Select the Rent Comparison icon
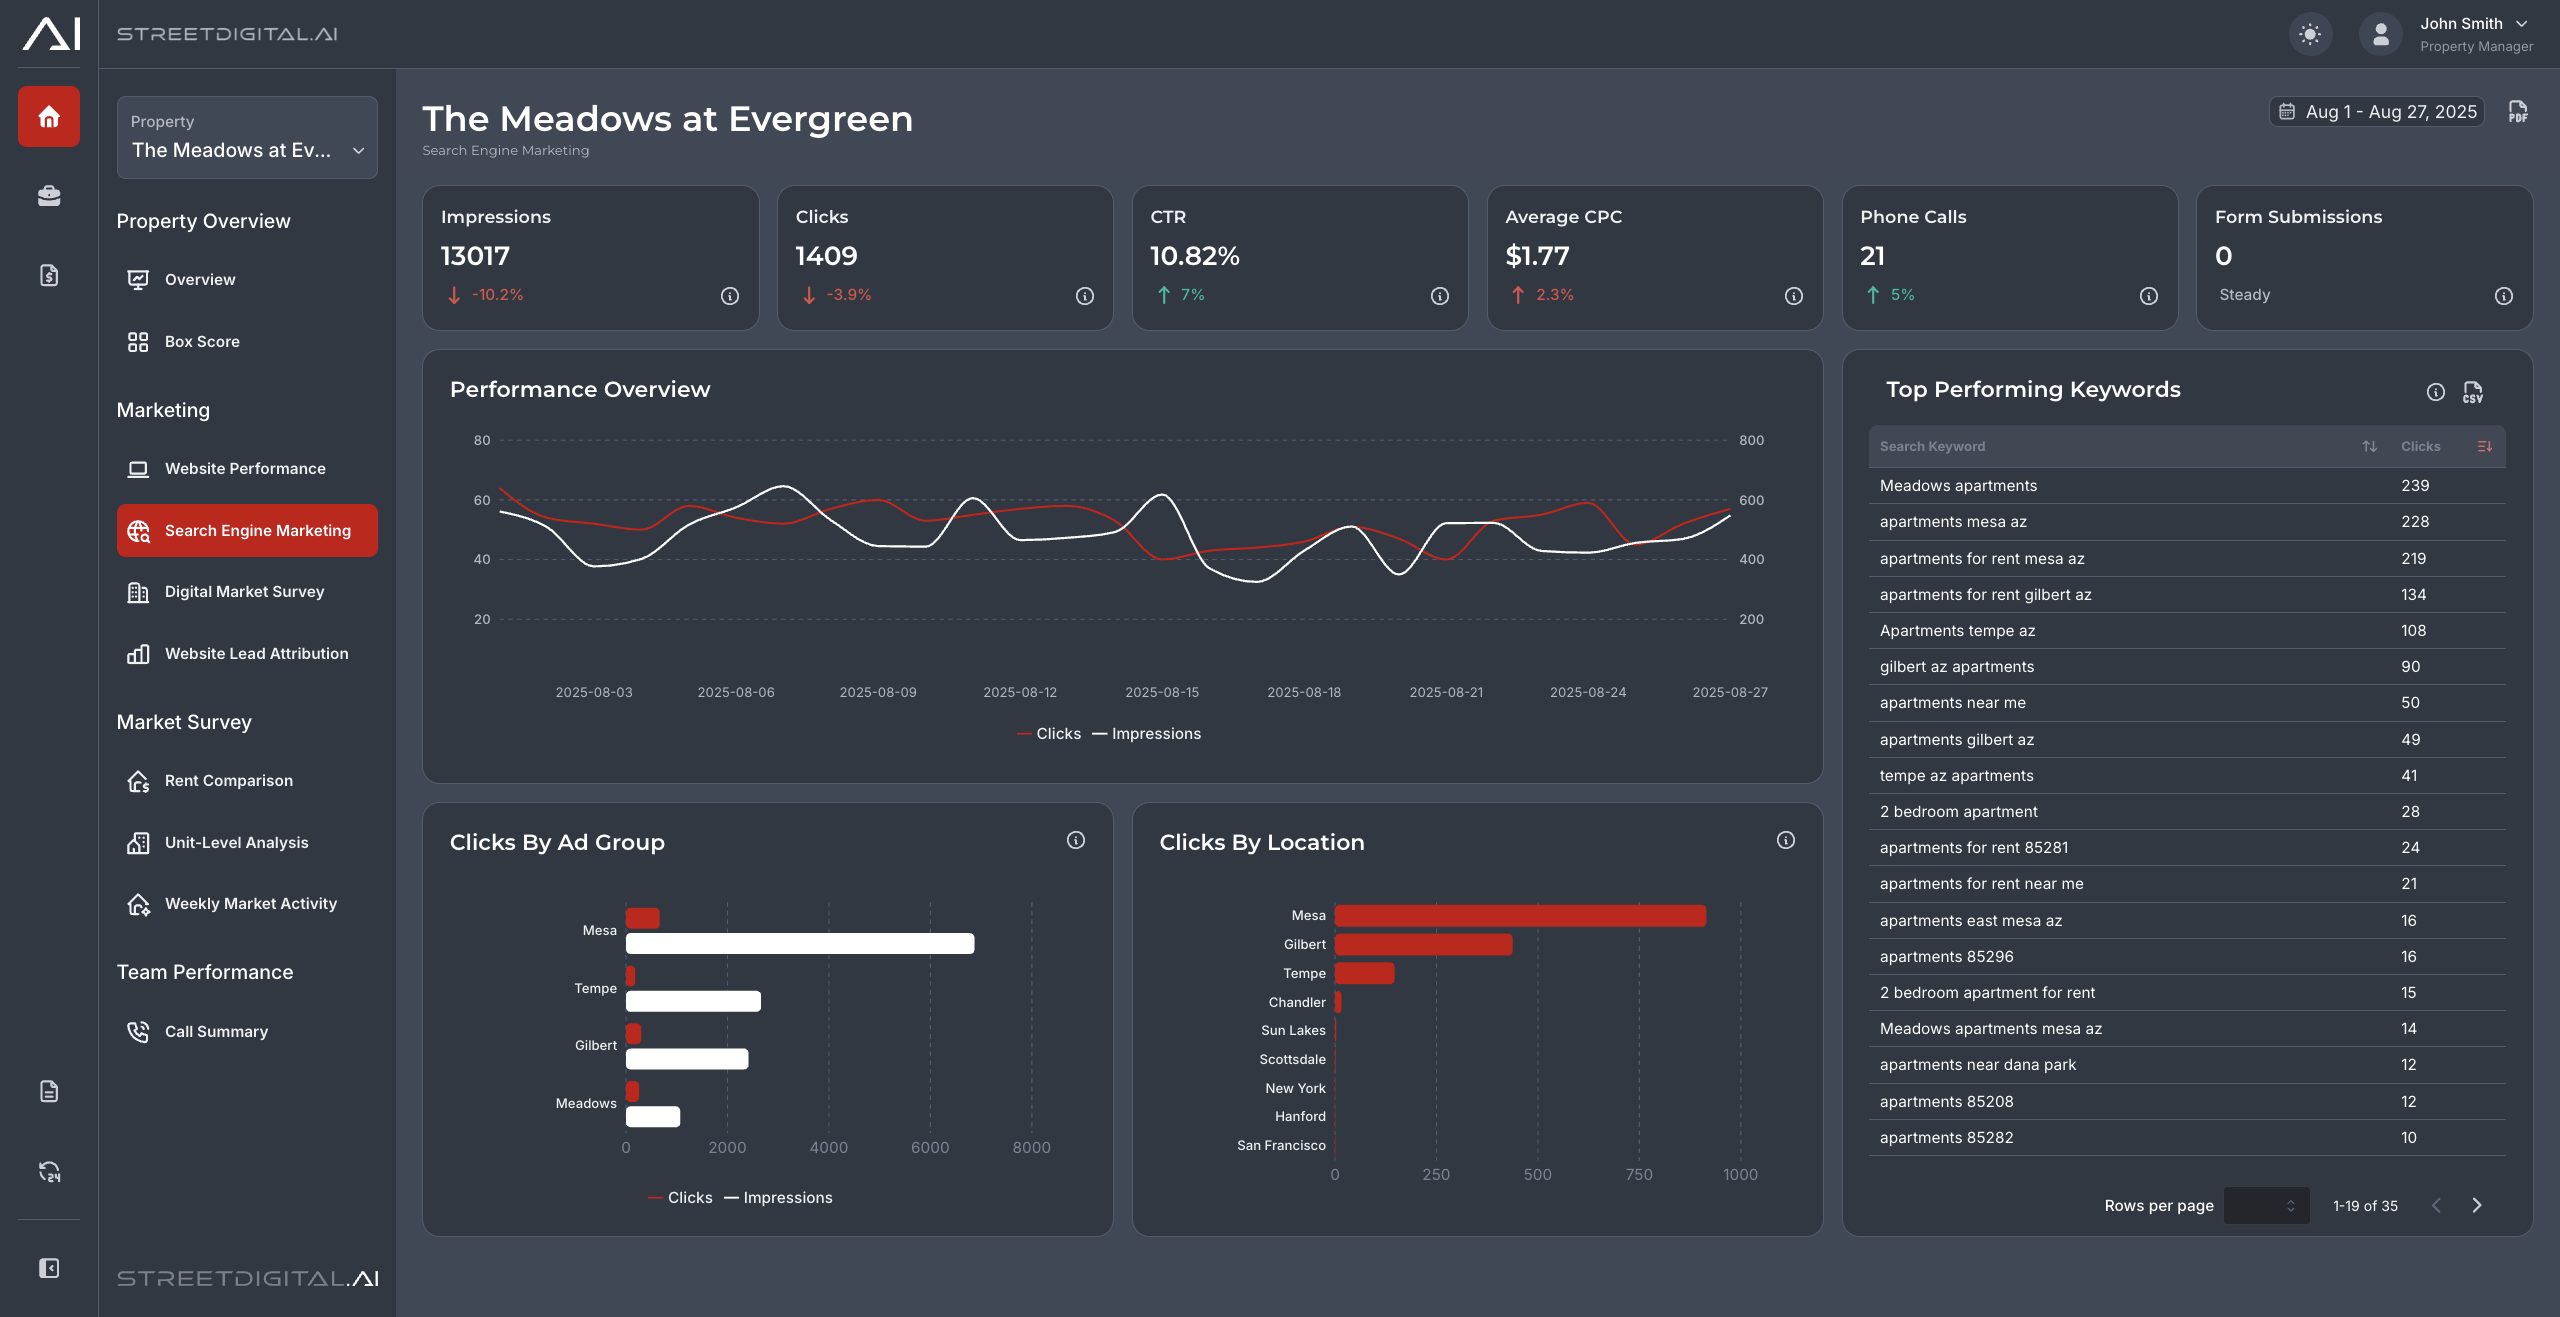The height and width of the screenshot is (1317, 2560). pyautogui.click(x=139, y=781)
